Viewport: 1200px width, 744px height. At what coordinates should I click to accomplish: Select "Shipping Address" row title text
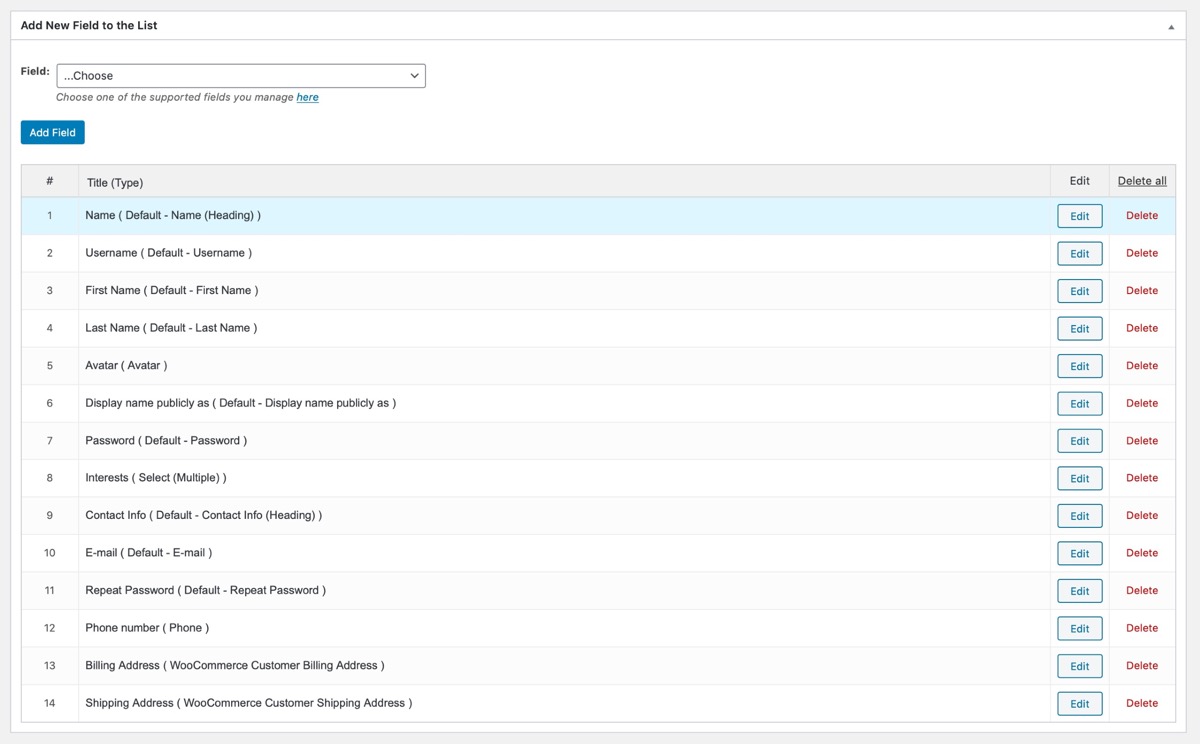click(249, 703)
